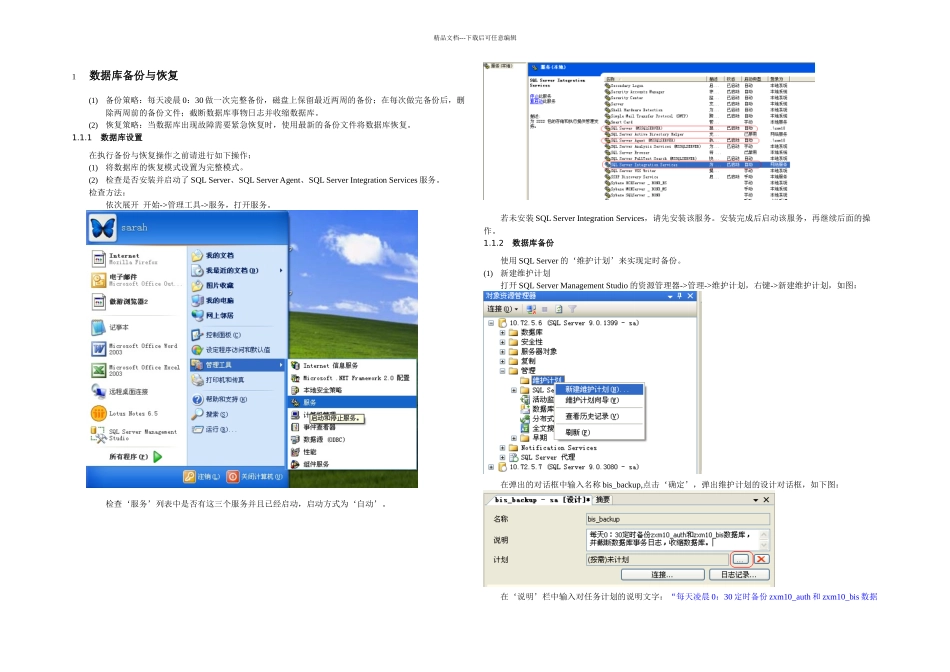This screenshot has height=672, width=950.
Task: Select the Security Center service row
Action: click(x=696, y=98)
